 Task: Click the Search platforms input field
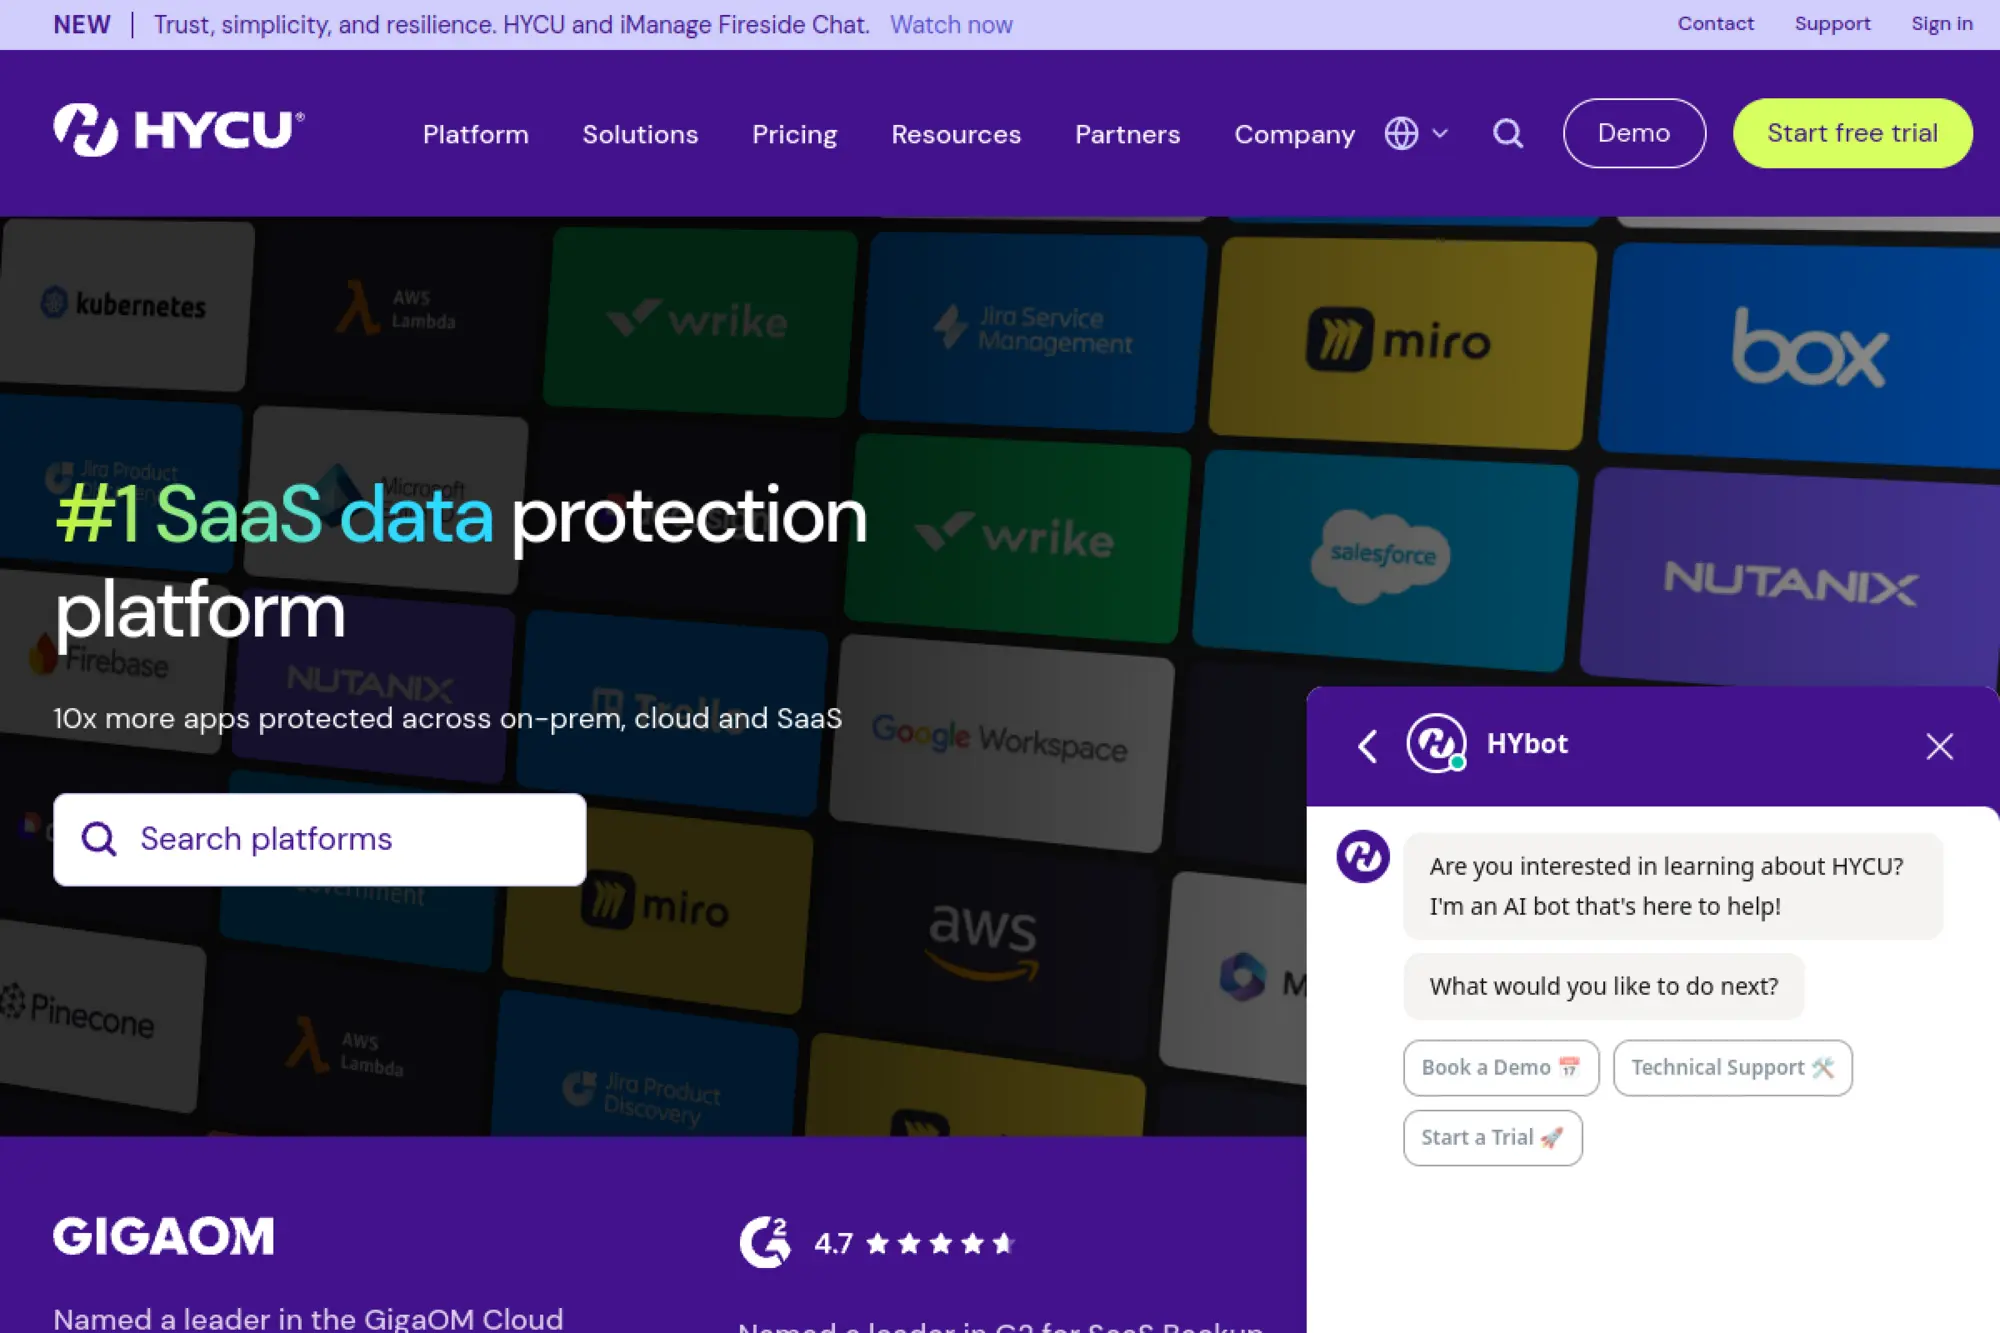[x=319, y=839]
